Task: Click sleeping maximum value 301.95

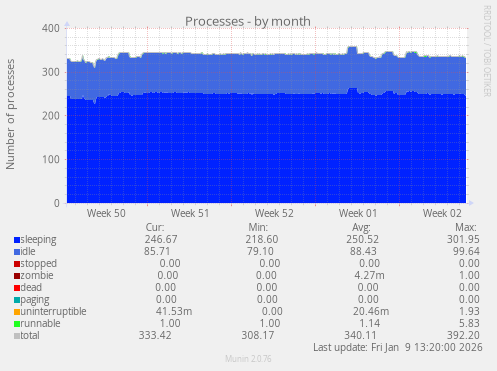Action: click(463, 239)
